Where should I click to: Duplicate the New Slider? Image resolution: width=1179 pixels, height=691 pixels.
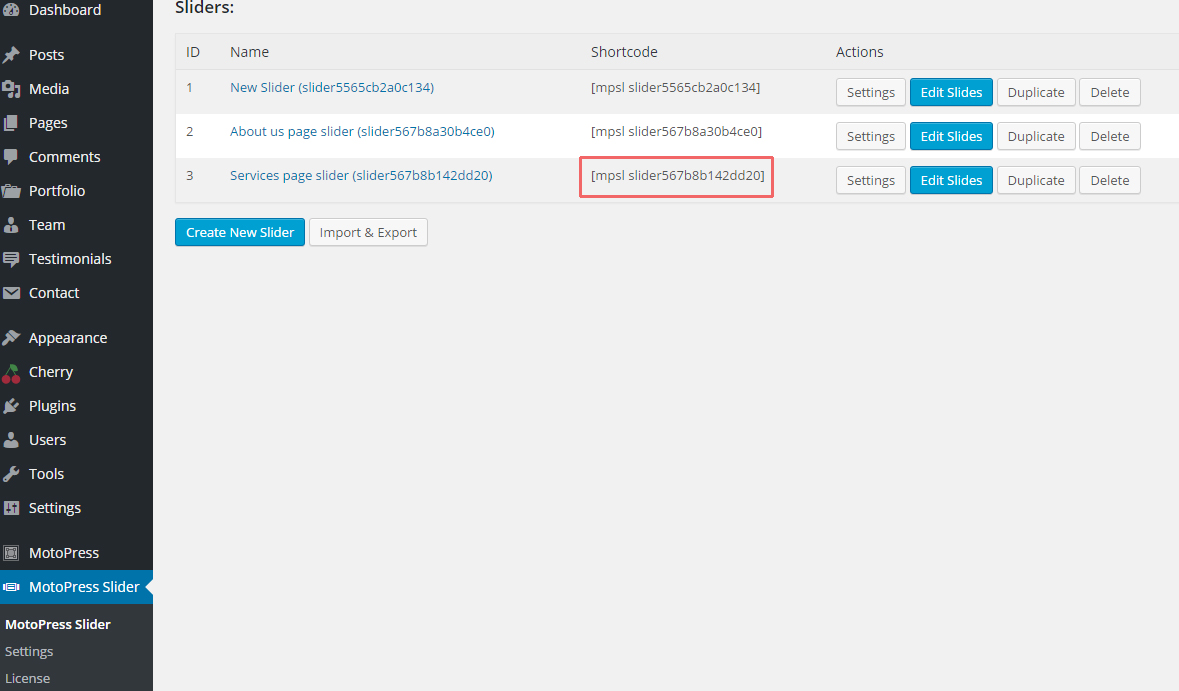click(1036, 92)
